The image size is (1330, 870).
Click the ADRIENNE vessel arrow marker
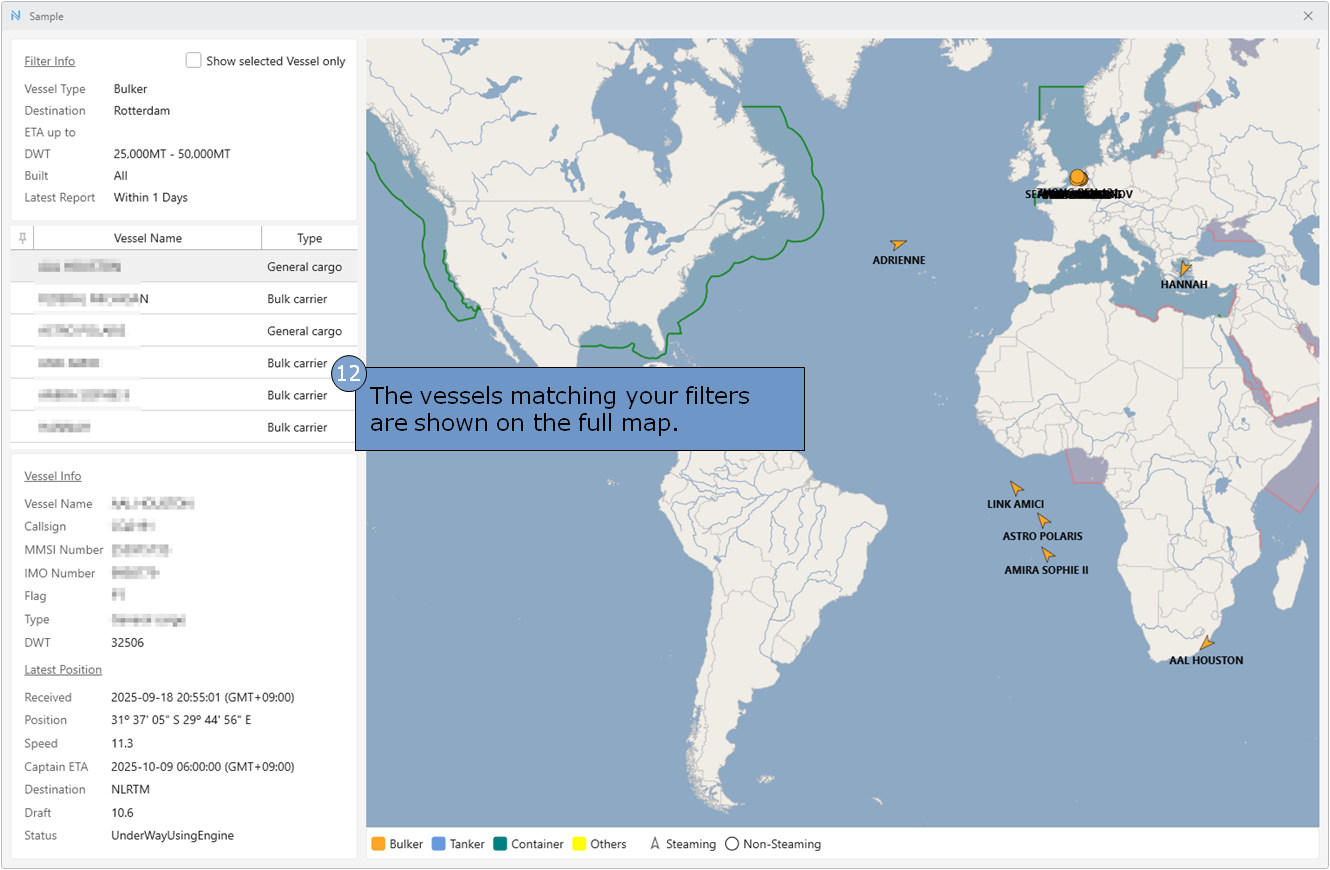(898, 244)
